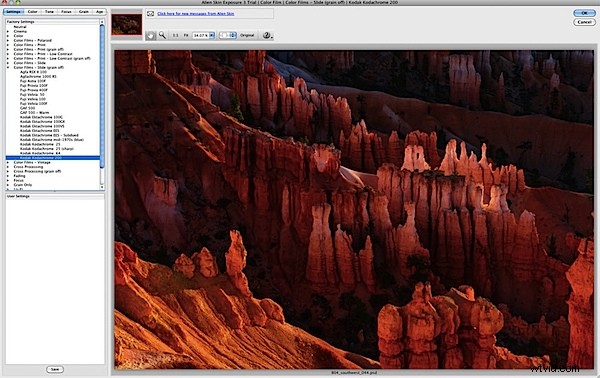Collapse Color Films - Slide (grain off) group
600x378 pixels.
[8, 68]
